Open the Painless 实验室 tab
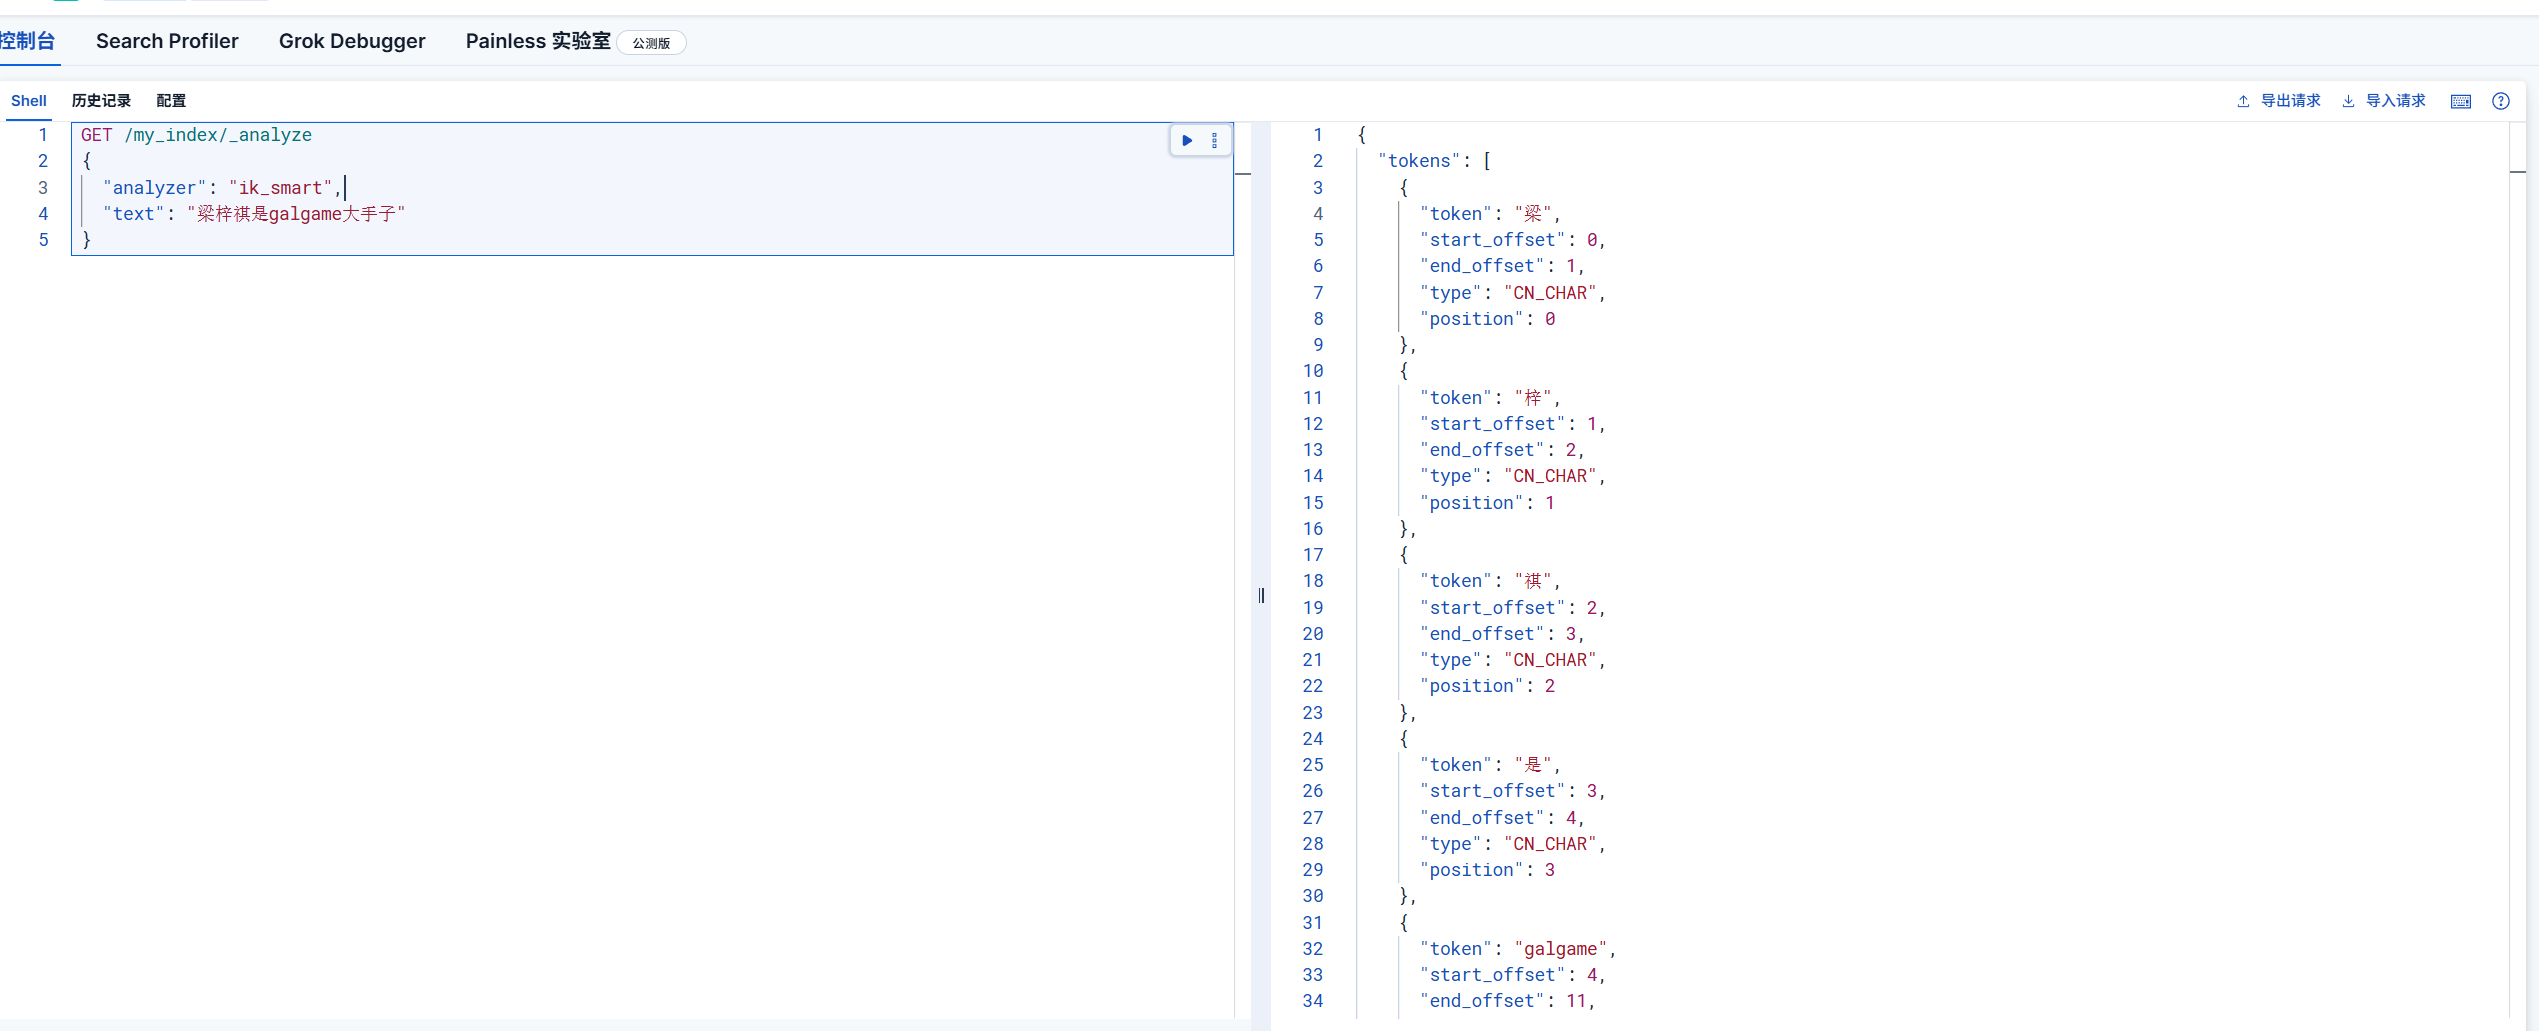The width and height of the screenshot is (2539, 1031). point(538,41)
